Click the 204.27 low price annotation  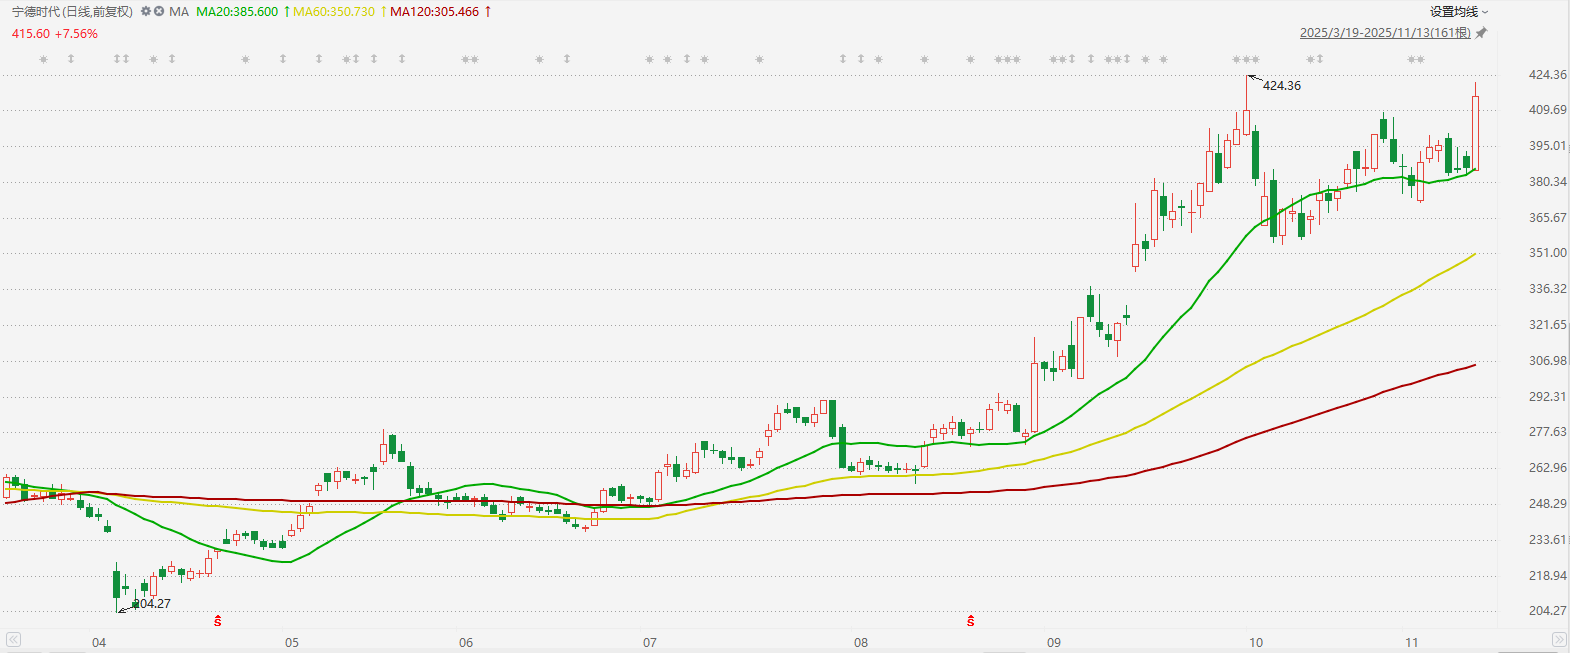click(152, 604)
